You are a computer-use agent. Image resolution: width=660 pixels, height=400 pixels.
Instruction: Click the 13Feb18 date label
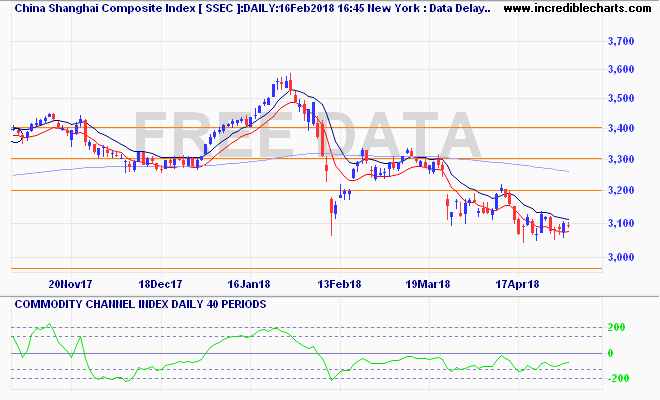339,284
